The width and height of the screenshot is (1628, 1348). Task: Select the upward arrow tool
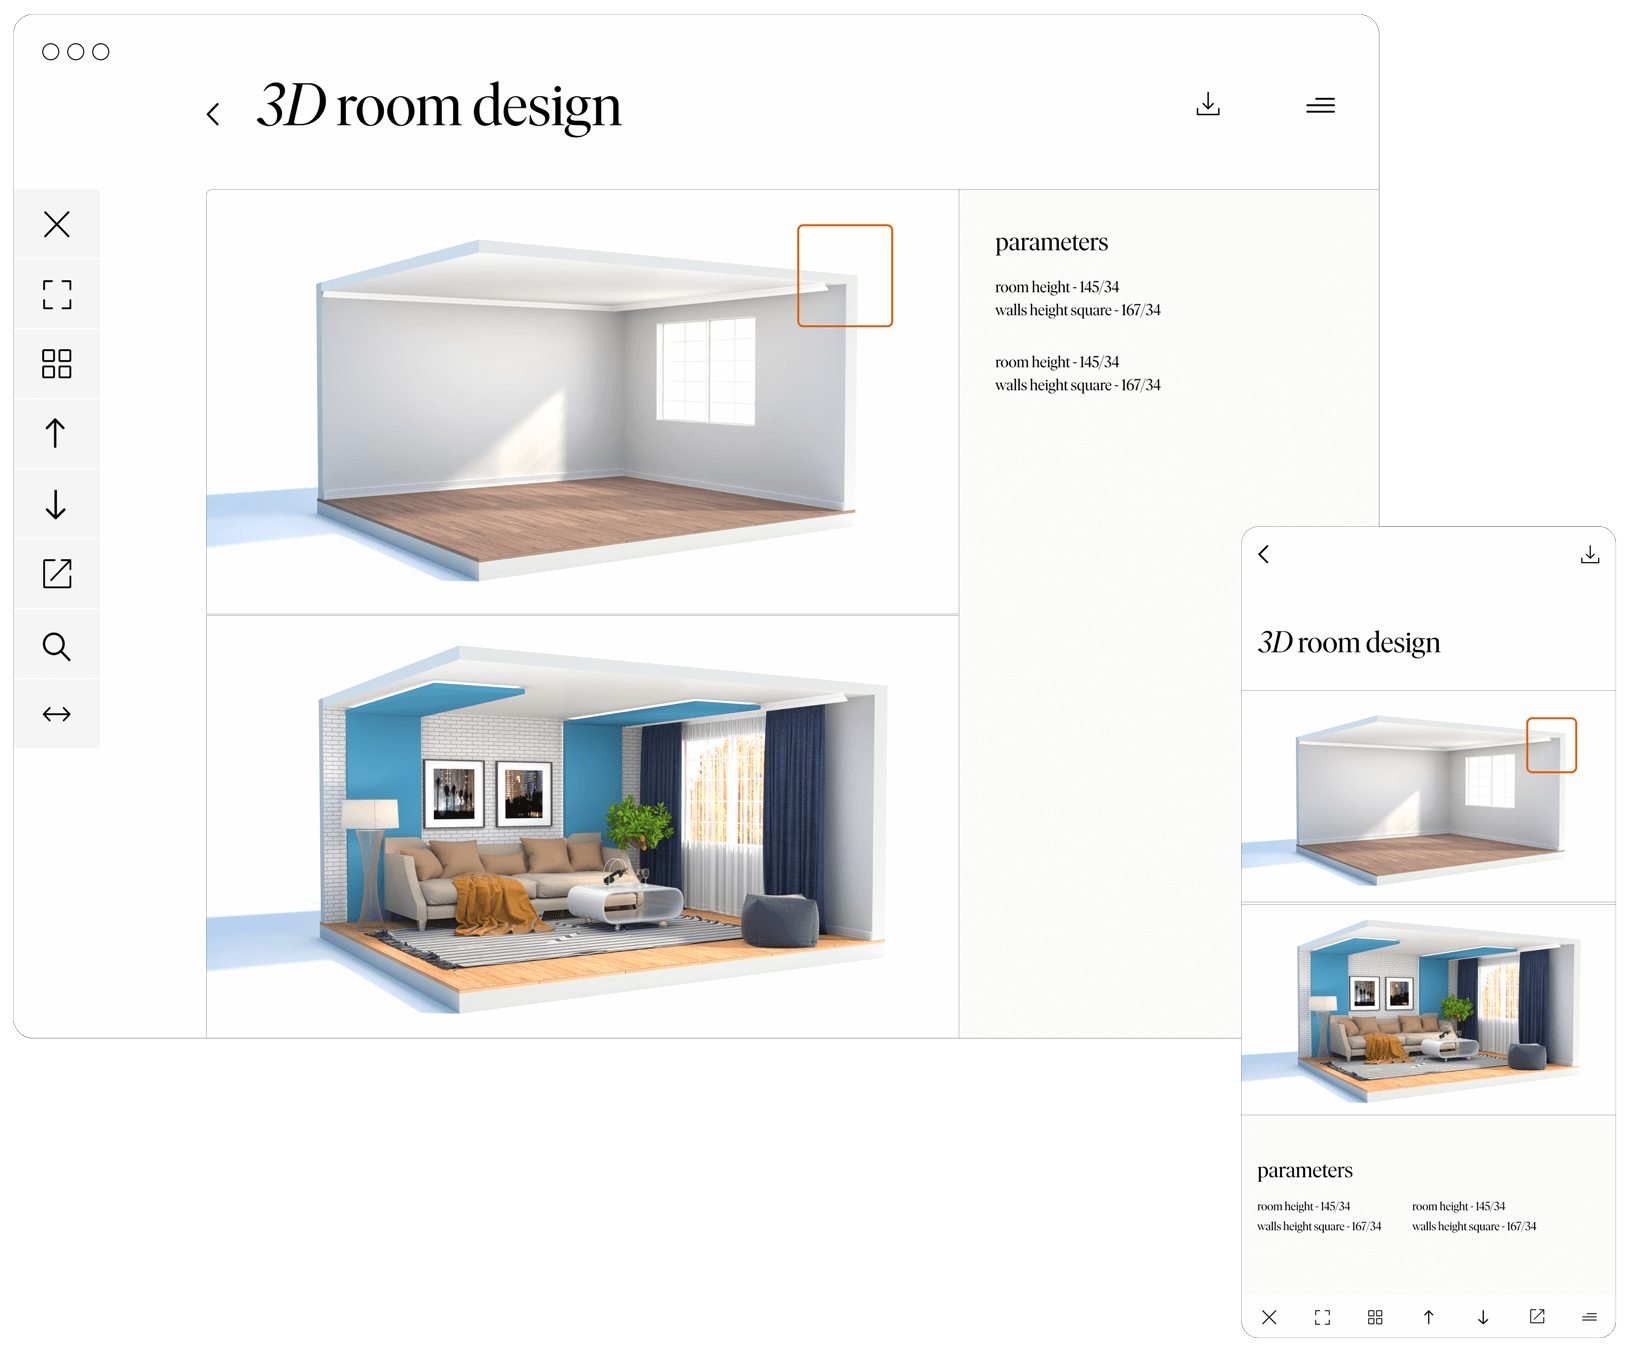(x=57, y=432)
